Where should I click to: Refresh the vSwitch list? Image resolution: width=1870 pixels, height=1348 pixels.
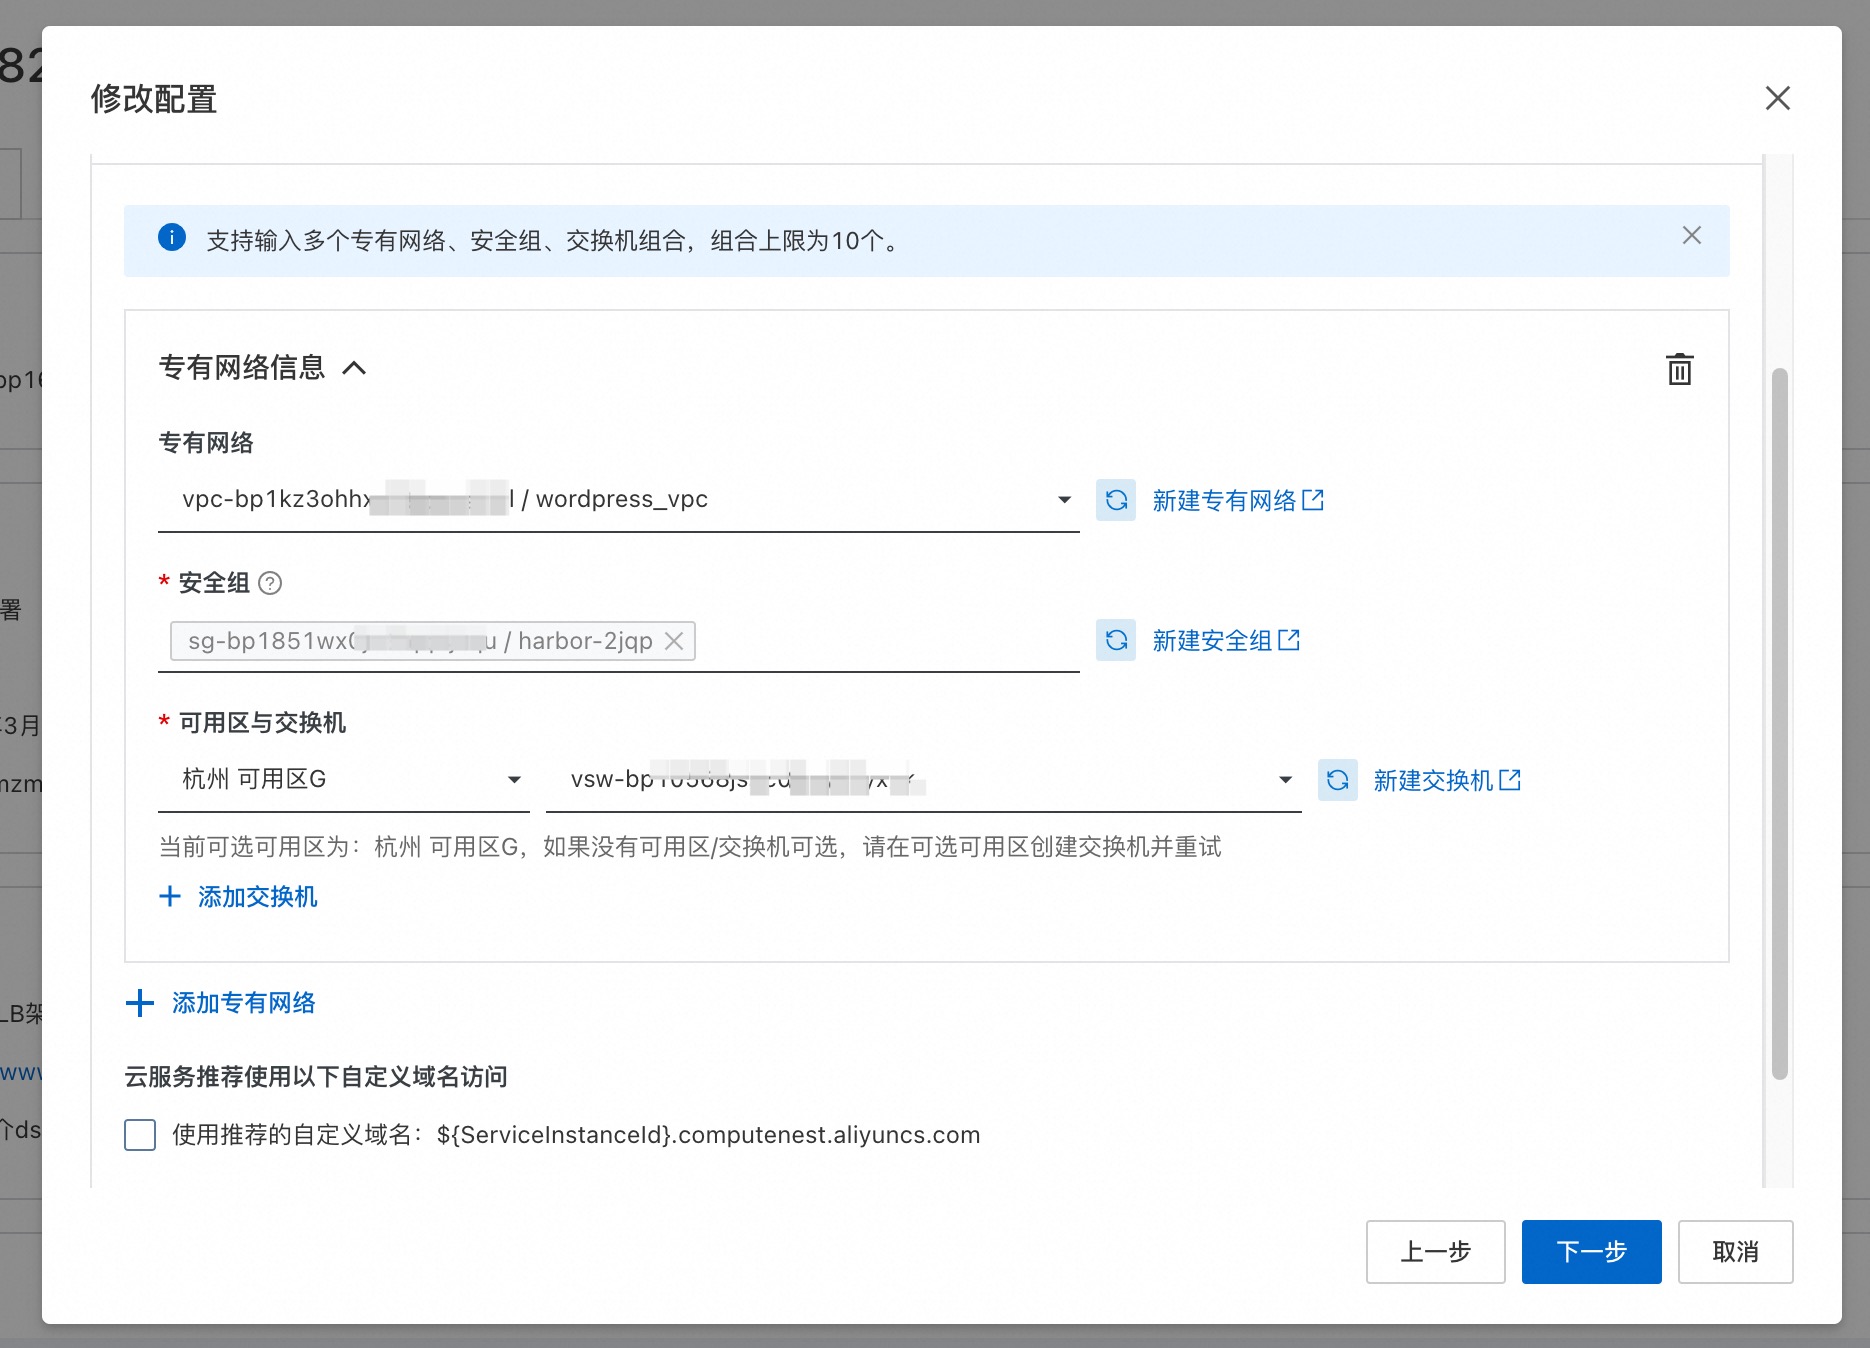pyautogui.click(x=1337, y=780)
